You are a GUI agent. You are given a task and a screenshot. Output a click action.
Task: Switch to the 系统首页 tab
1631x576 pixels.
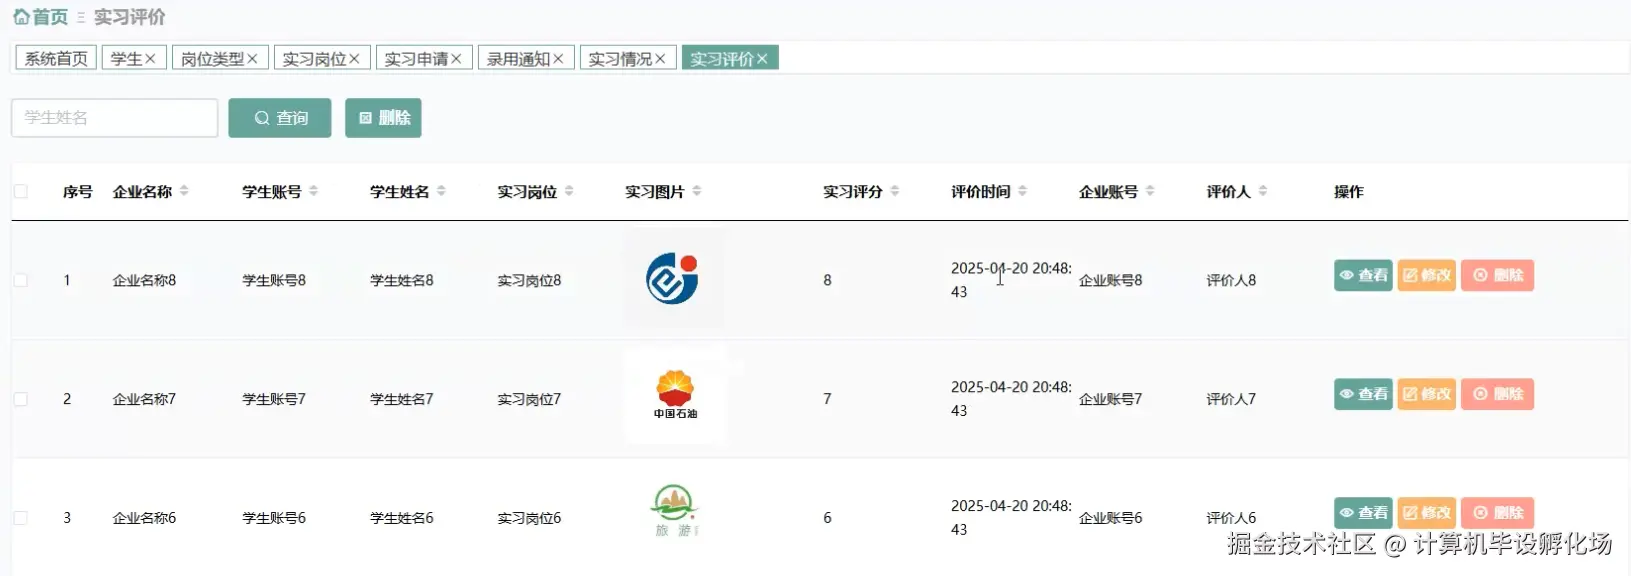56,59
